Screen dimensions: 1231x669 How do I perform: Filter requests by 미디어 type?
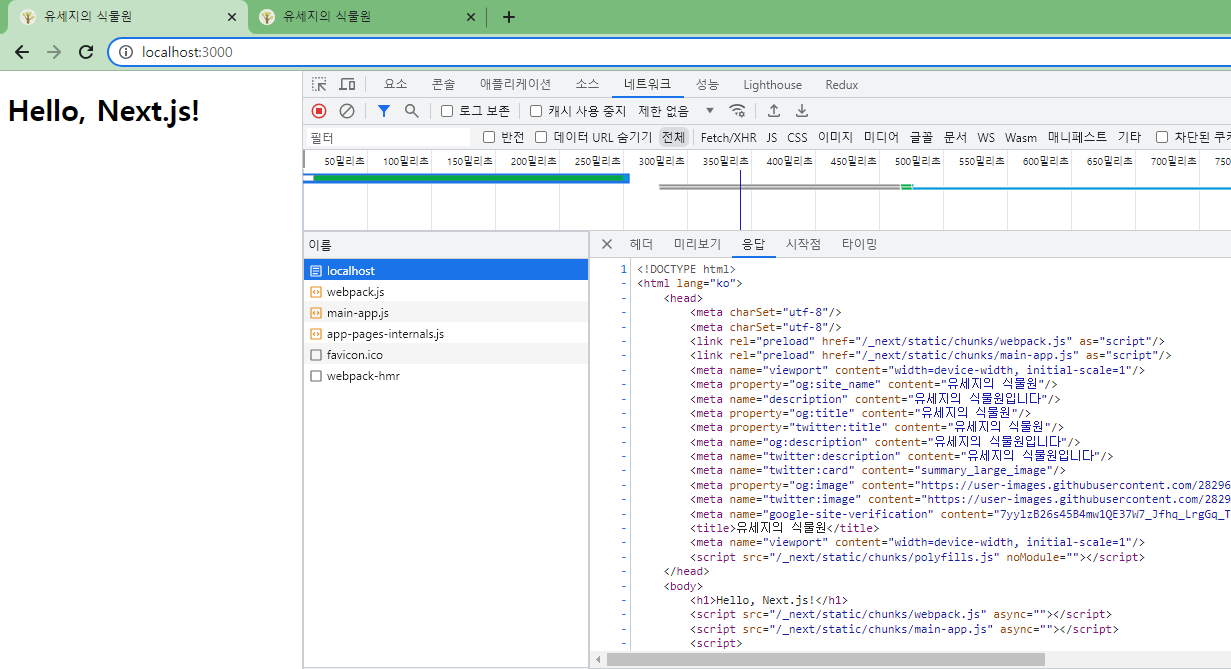tap(881, 137)
